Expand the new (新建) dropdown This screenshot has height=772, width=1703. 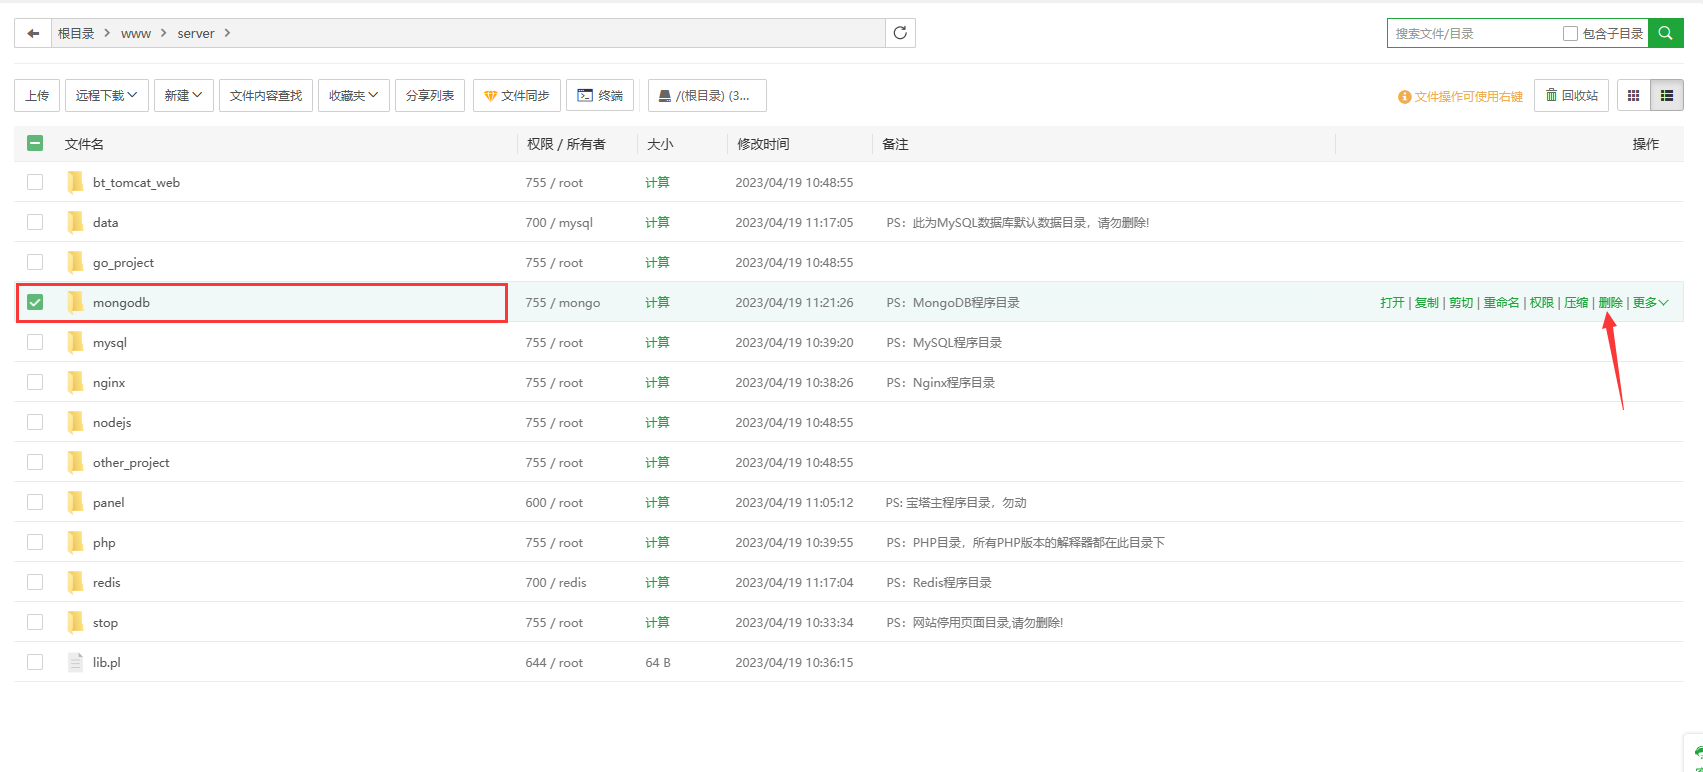coord(183,96)
